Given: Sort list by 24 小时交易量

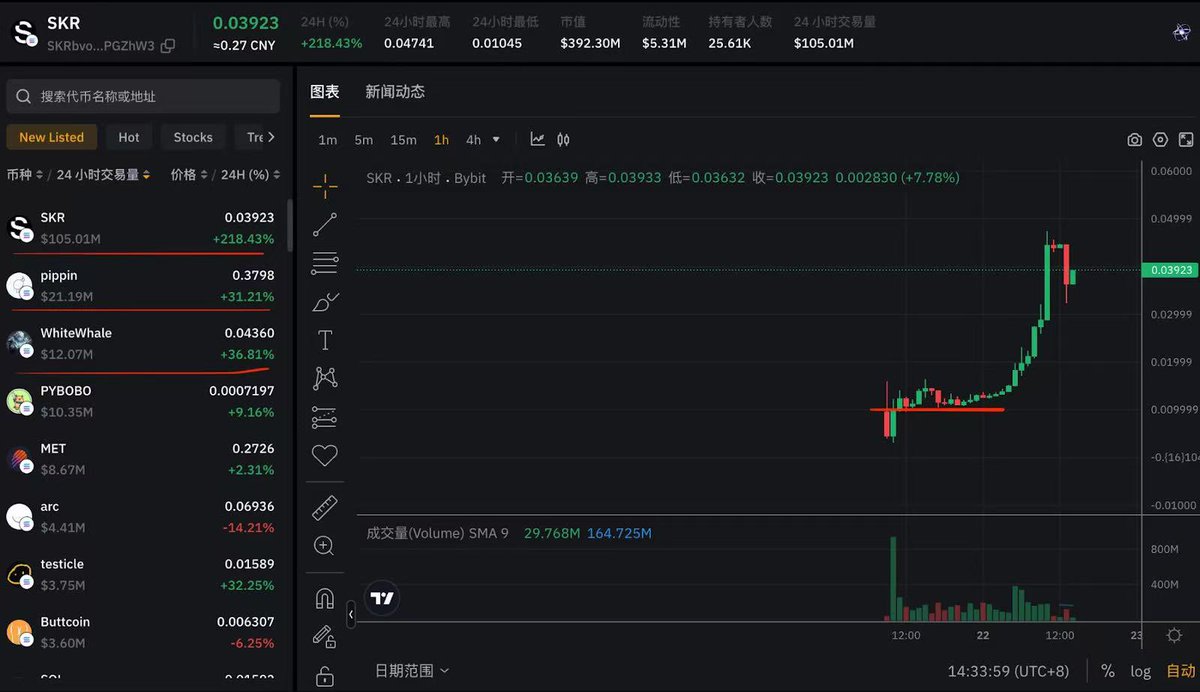Looking at the screenshot, I should click(103, 175).
